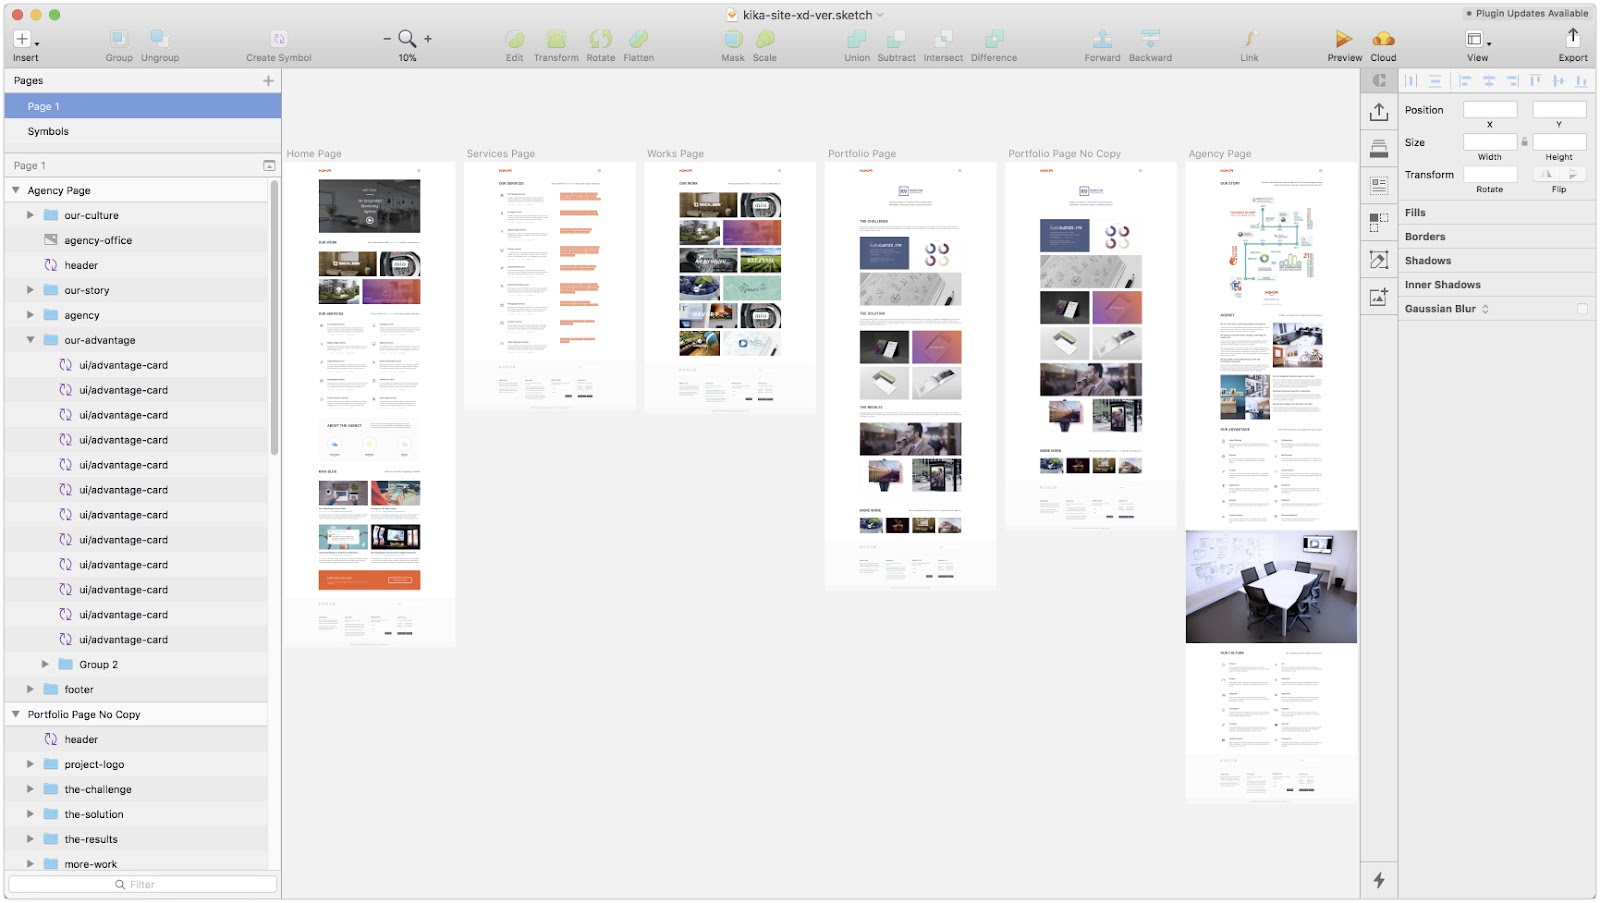This screenshot has width=1600, height=903.
Task: Select Page 1 in Pages list
Action: pyautogui.click(x=143, y=106)
